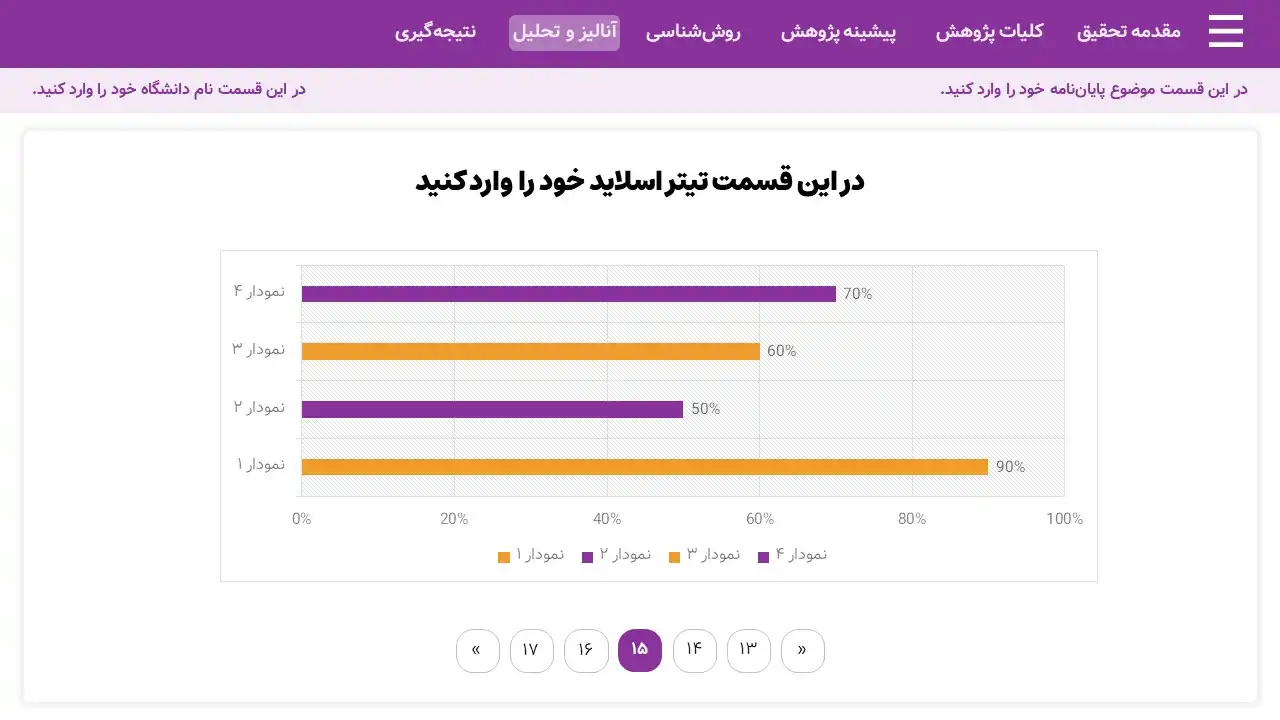Jump to slide page ۱۴
1280x720 pixels.
coord(695,650)
